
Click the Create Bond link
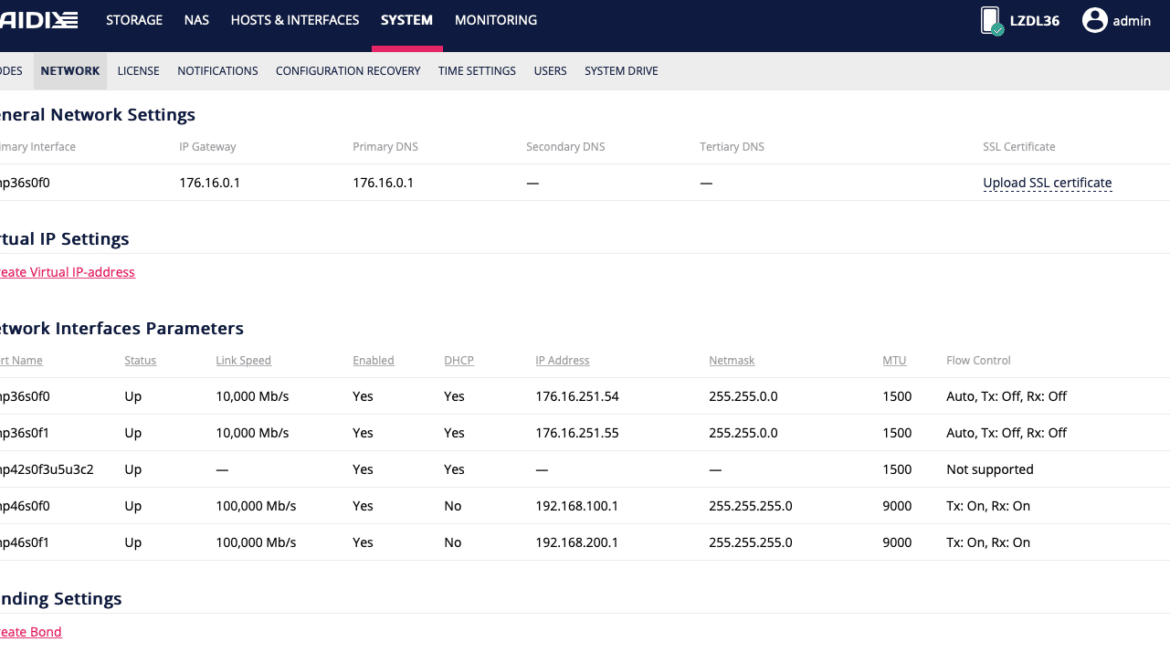point(31,632)
